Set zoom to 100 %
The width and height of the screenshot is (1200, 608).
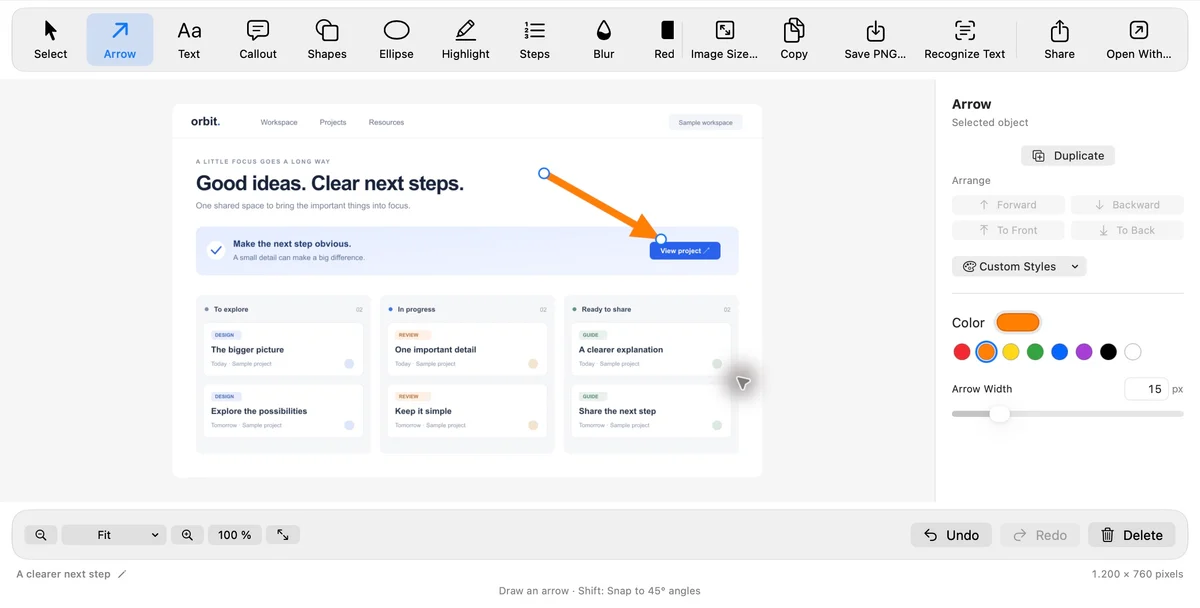[x=235, y=535]
